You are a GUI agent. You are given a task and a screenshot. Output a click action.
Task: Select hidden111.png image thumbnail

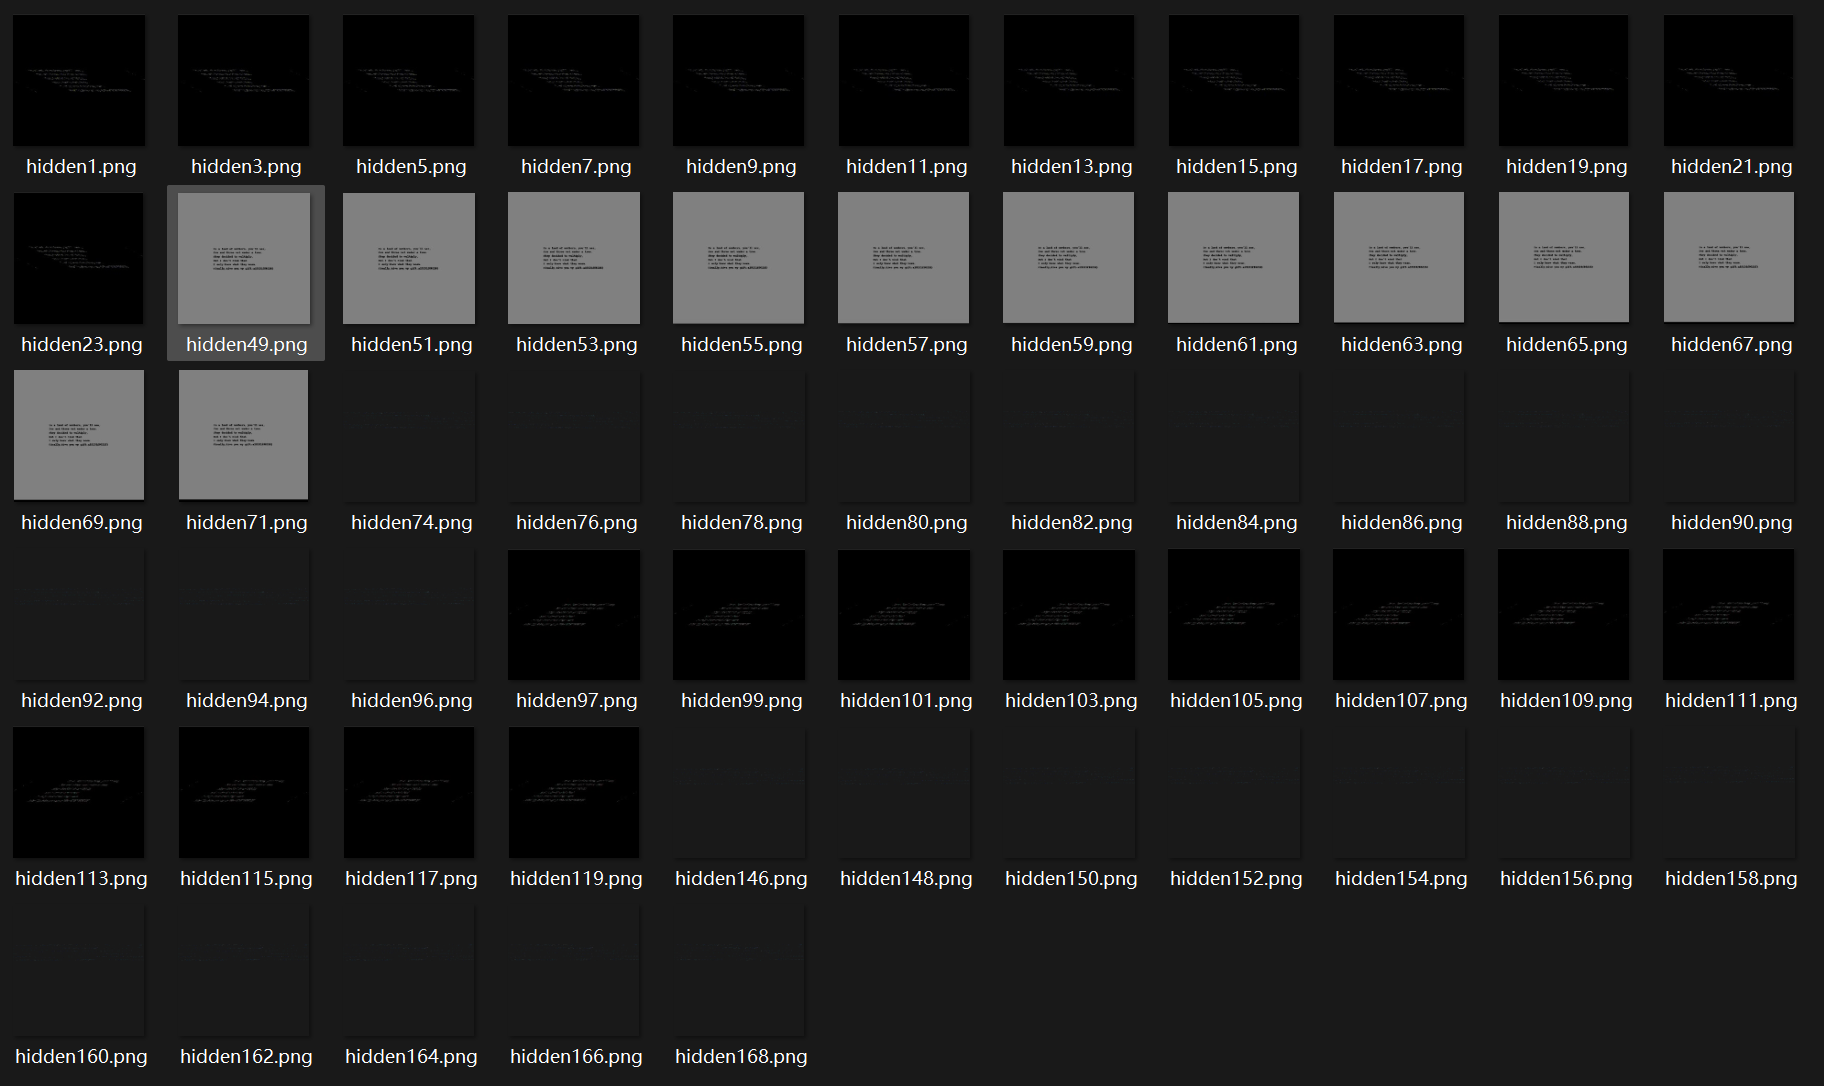pos(1729,615)
